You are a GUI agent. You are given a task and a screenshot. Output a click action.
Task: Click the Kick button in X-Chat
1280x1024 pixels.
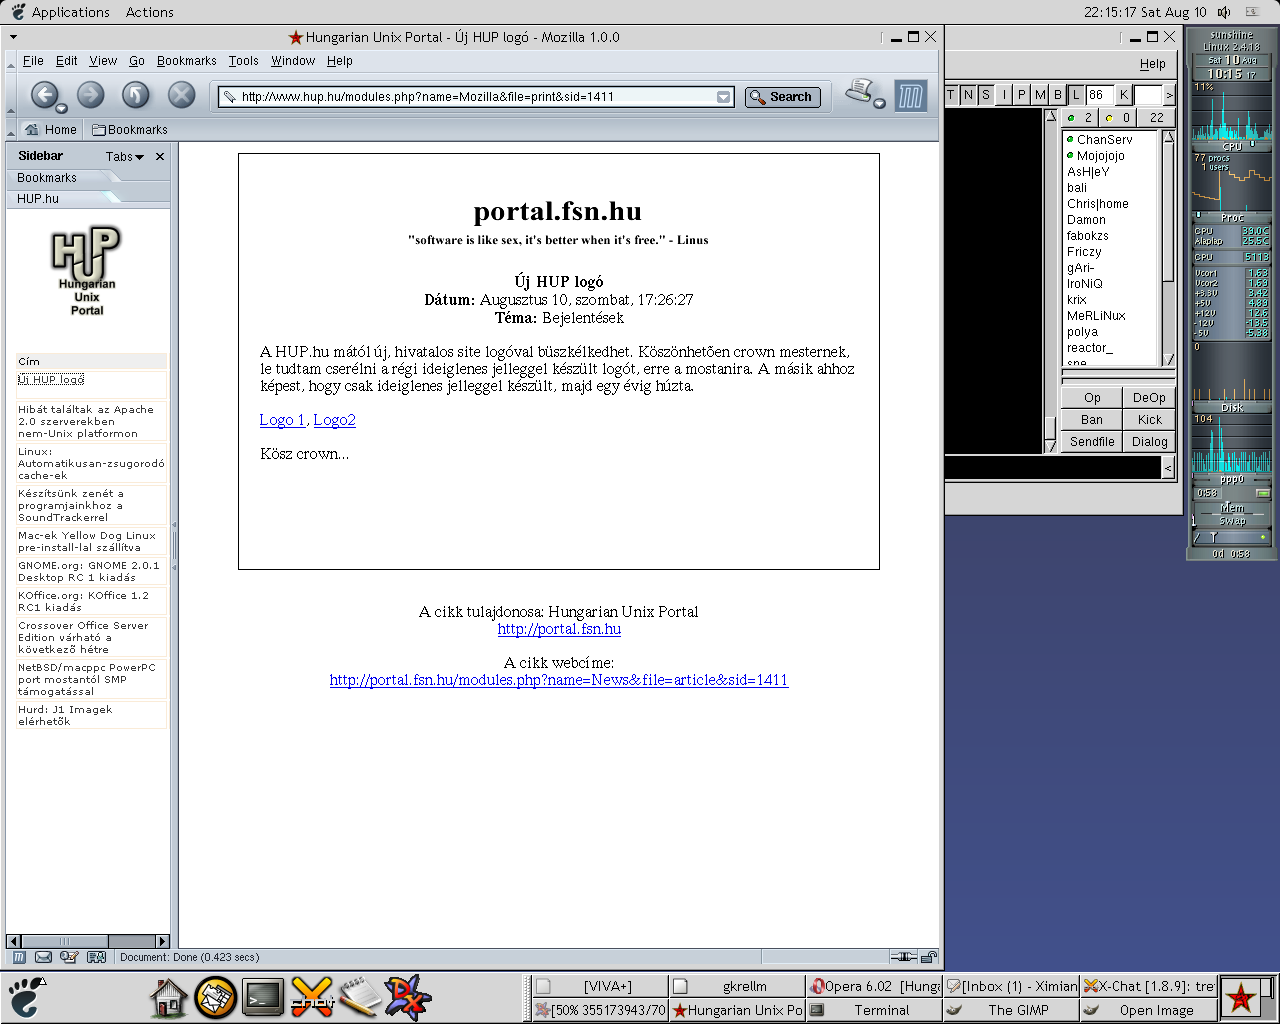[1149, 420]
